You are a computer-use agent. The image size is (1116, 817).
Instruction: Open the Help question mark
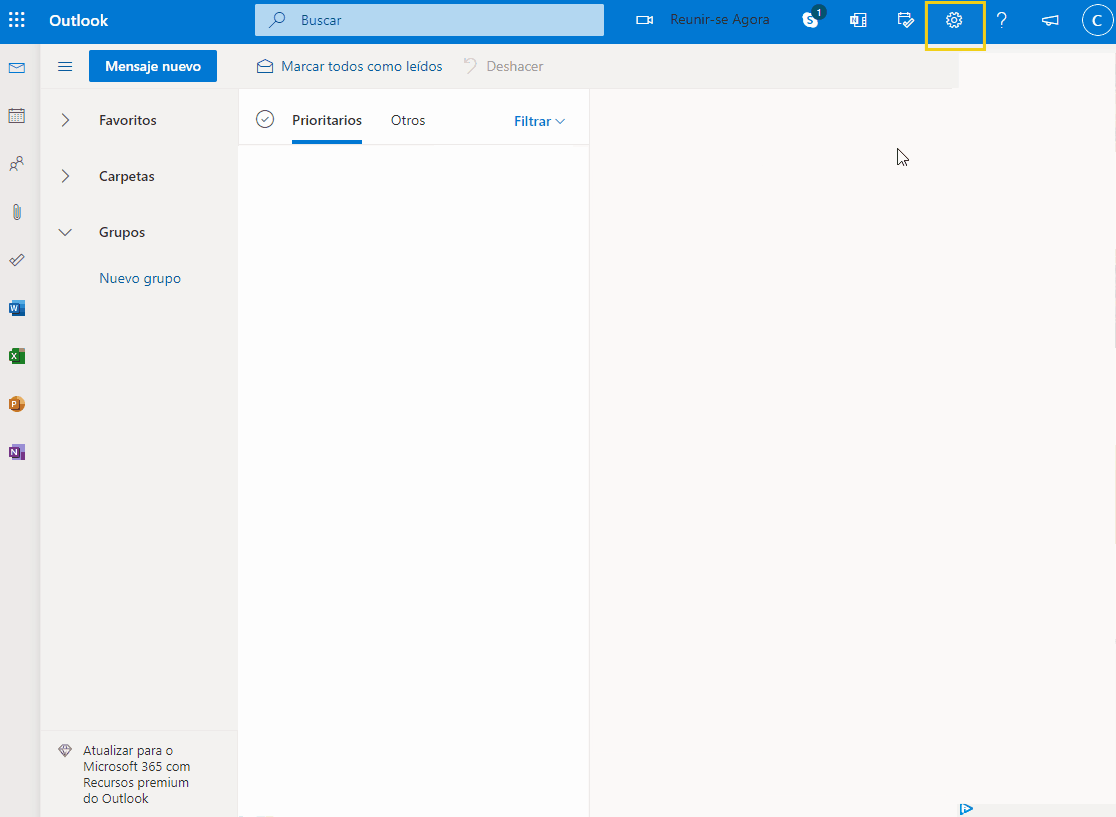click(1001, 20)
